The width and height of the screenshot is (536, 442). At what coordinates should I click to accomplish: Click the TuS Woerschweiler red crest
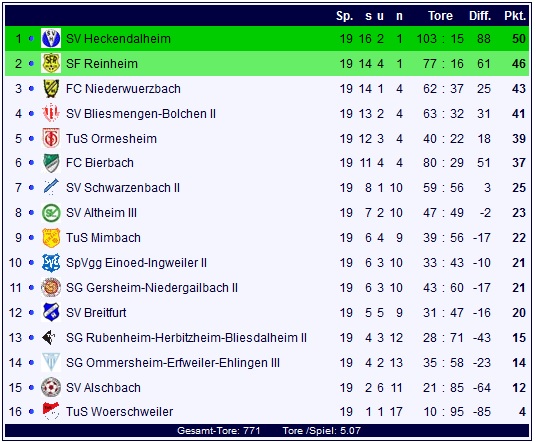[51, 412]
